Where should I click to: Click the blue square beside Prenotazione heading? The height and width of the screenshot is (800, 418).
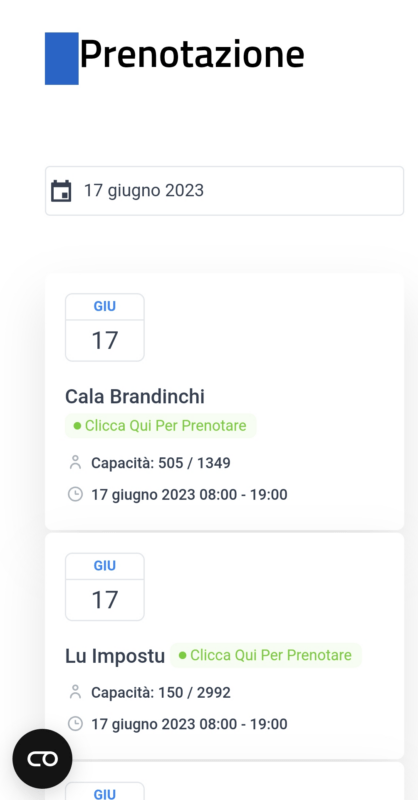click(x=62, y=59)
